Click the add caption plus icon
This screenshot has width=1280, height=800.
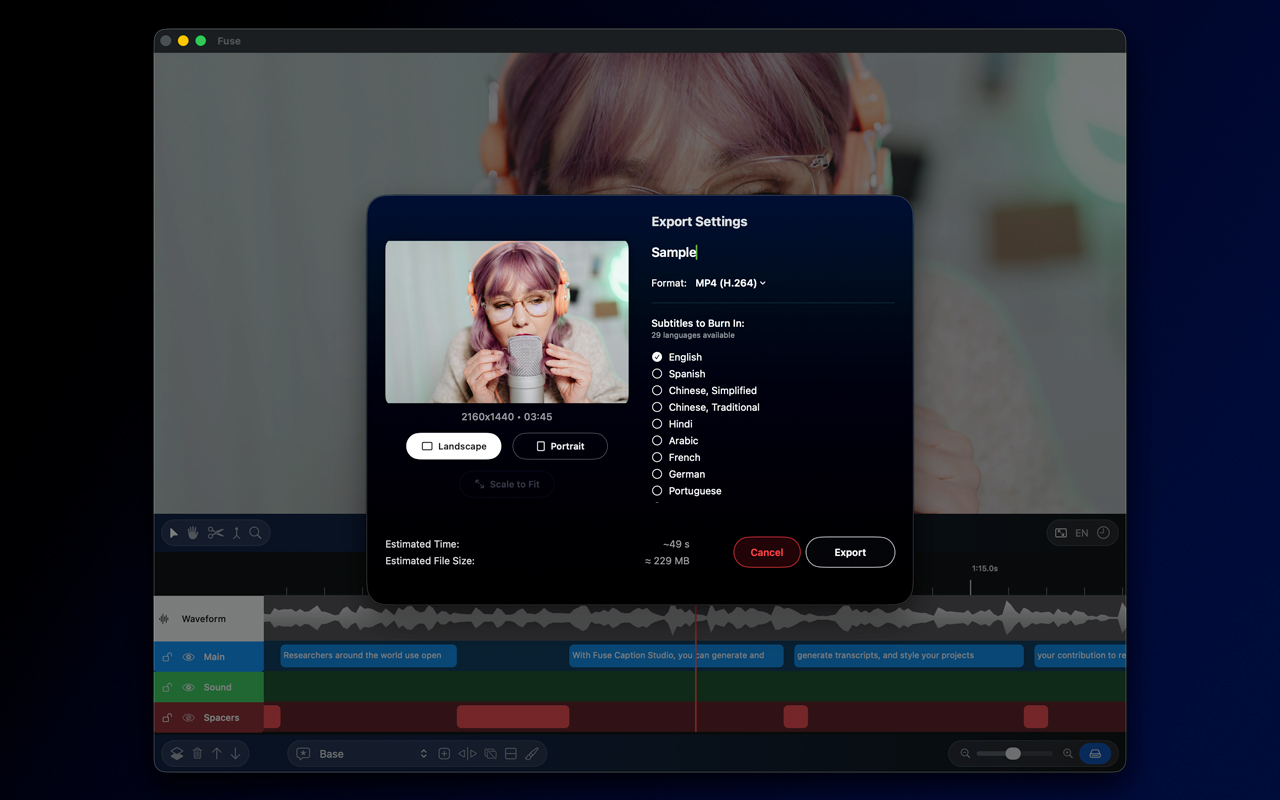click(444, 754)
